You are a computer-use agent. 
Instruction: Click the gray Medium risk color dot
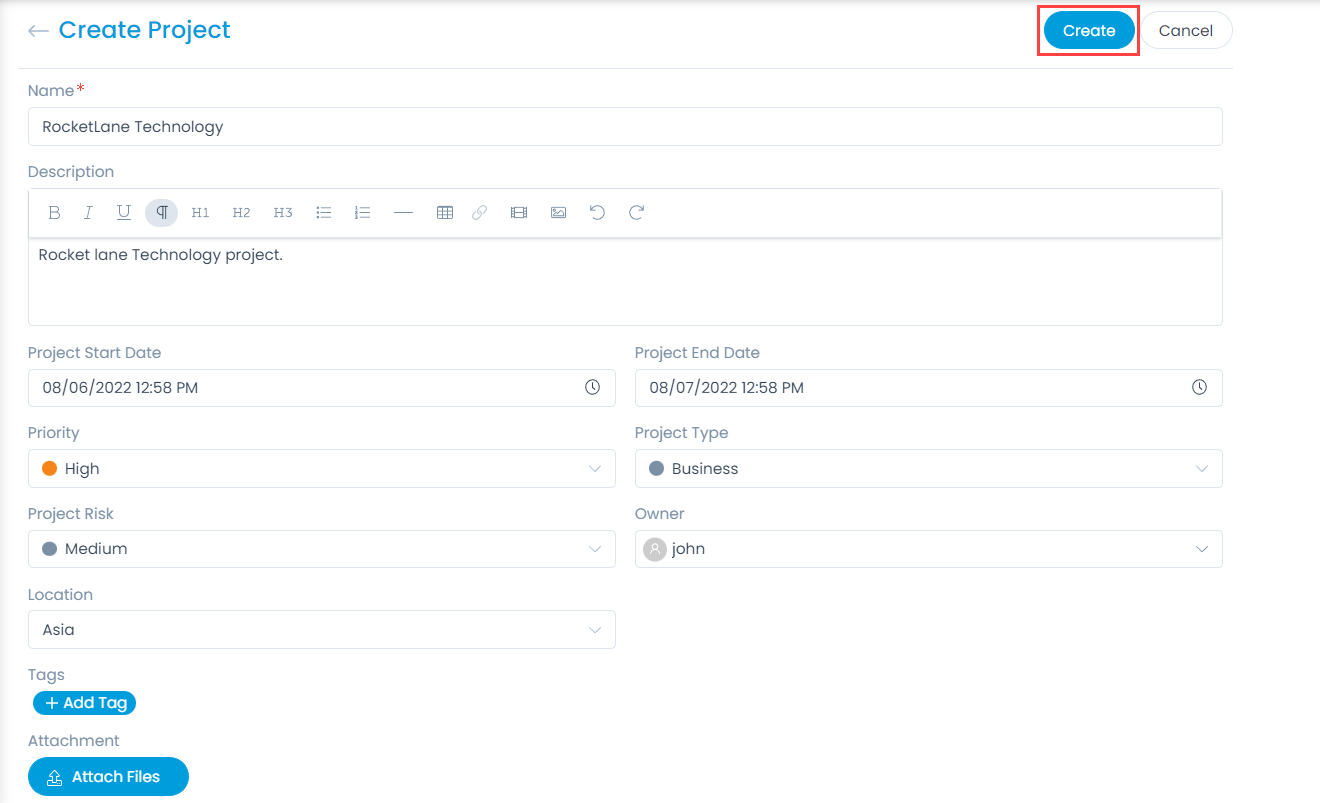(x=49, y=549)
